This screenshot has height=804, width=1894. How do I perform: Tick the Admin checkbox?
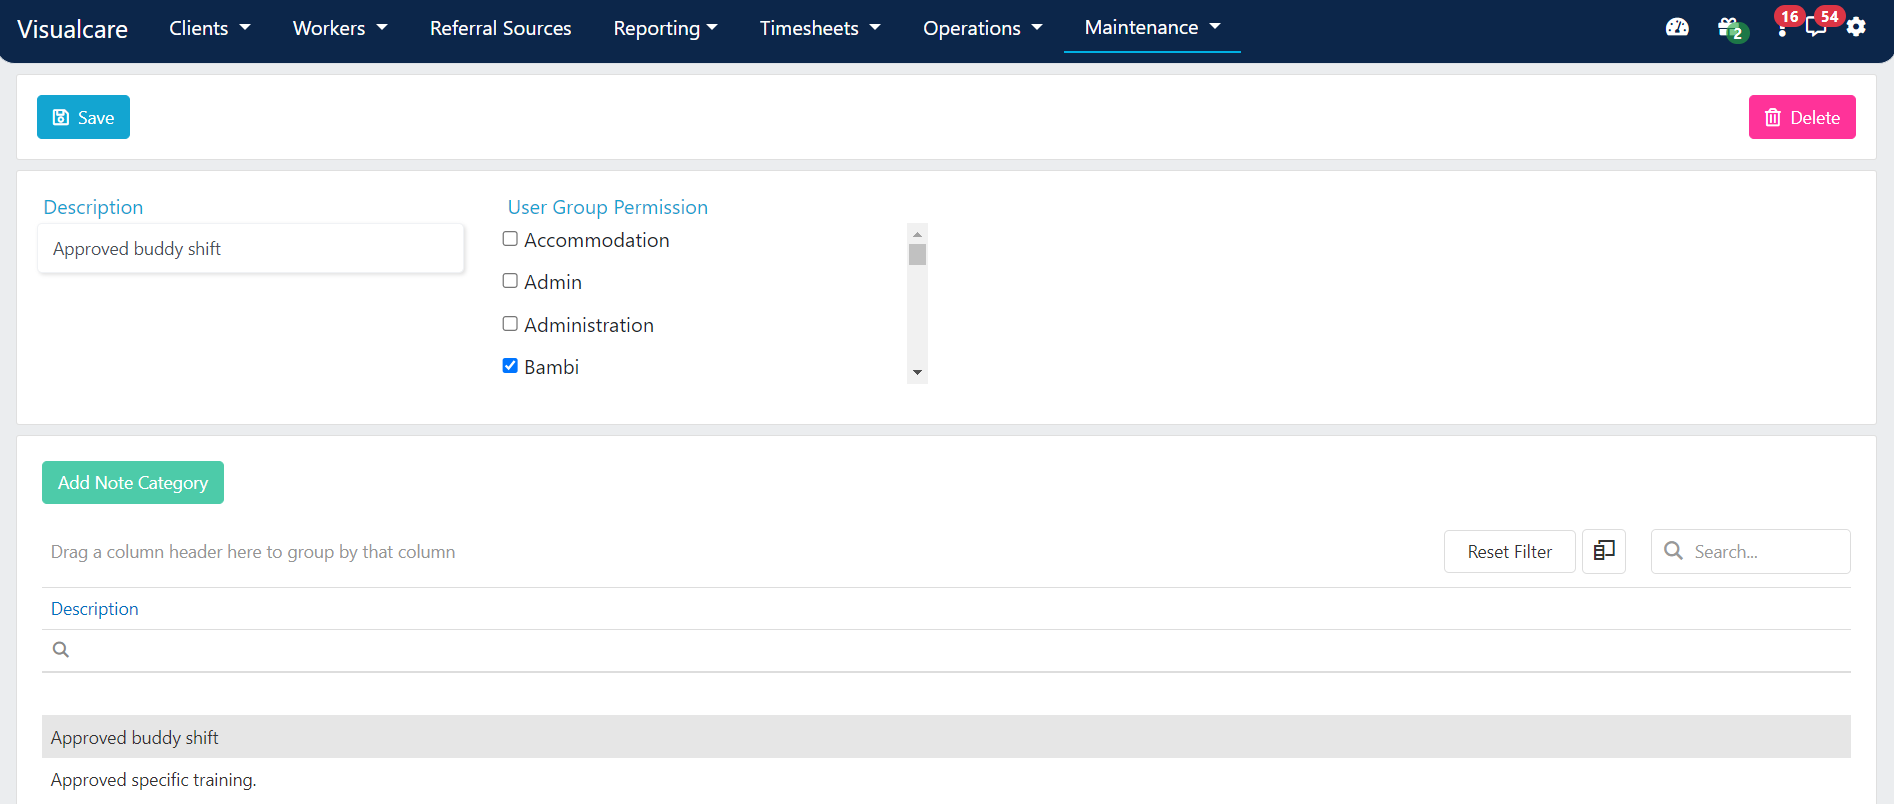pos(510,281)
